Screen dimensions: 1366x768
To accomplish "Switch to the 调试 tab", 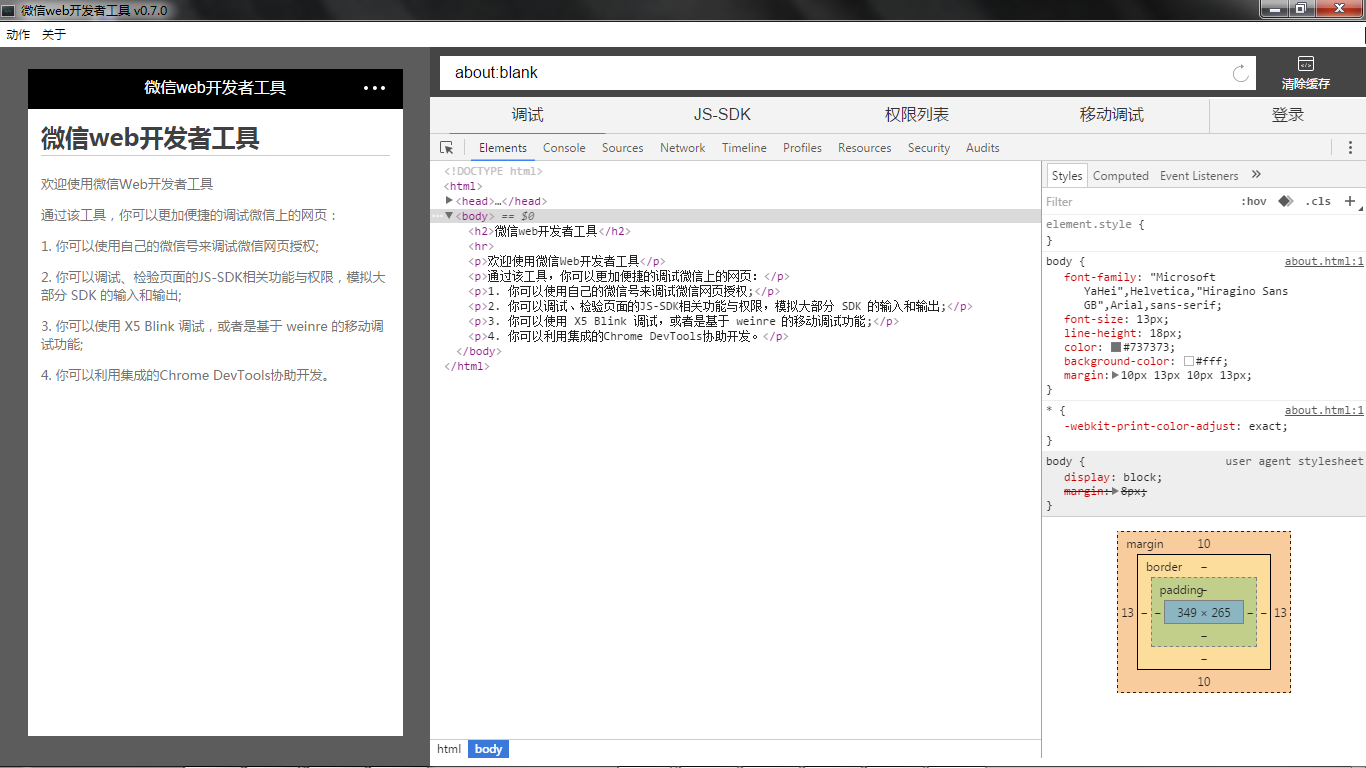I will (x=528, y=115).
